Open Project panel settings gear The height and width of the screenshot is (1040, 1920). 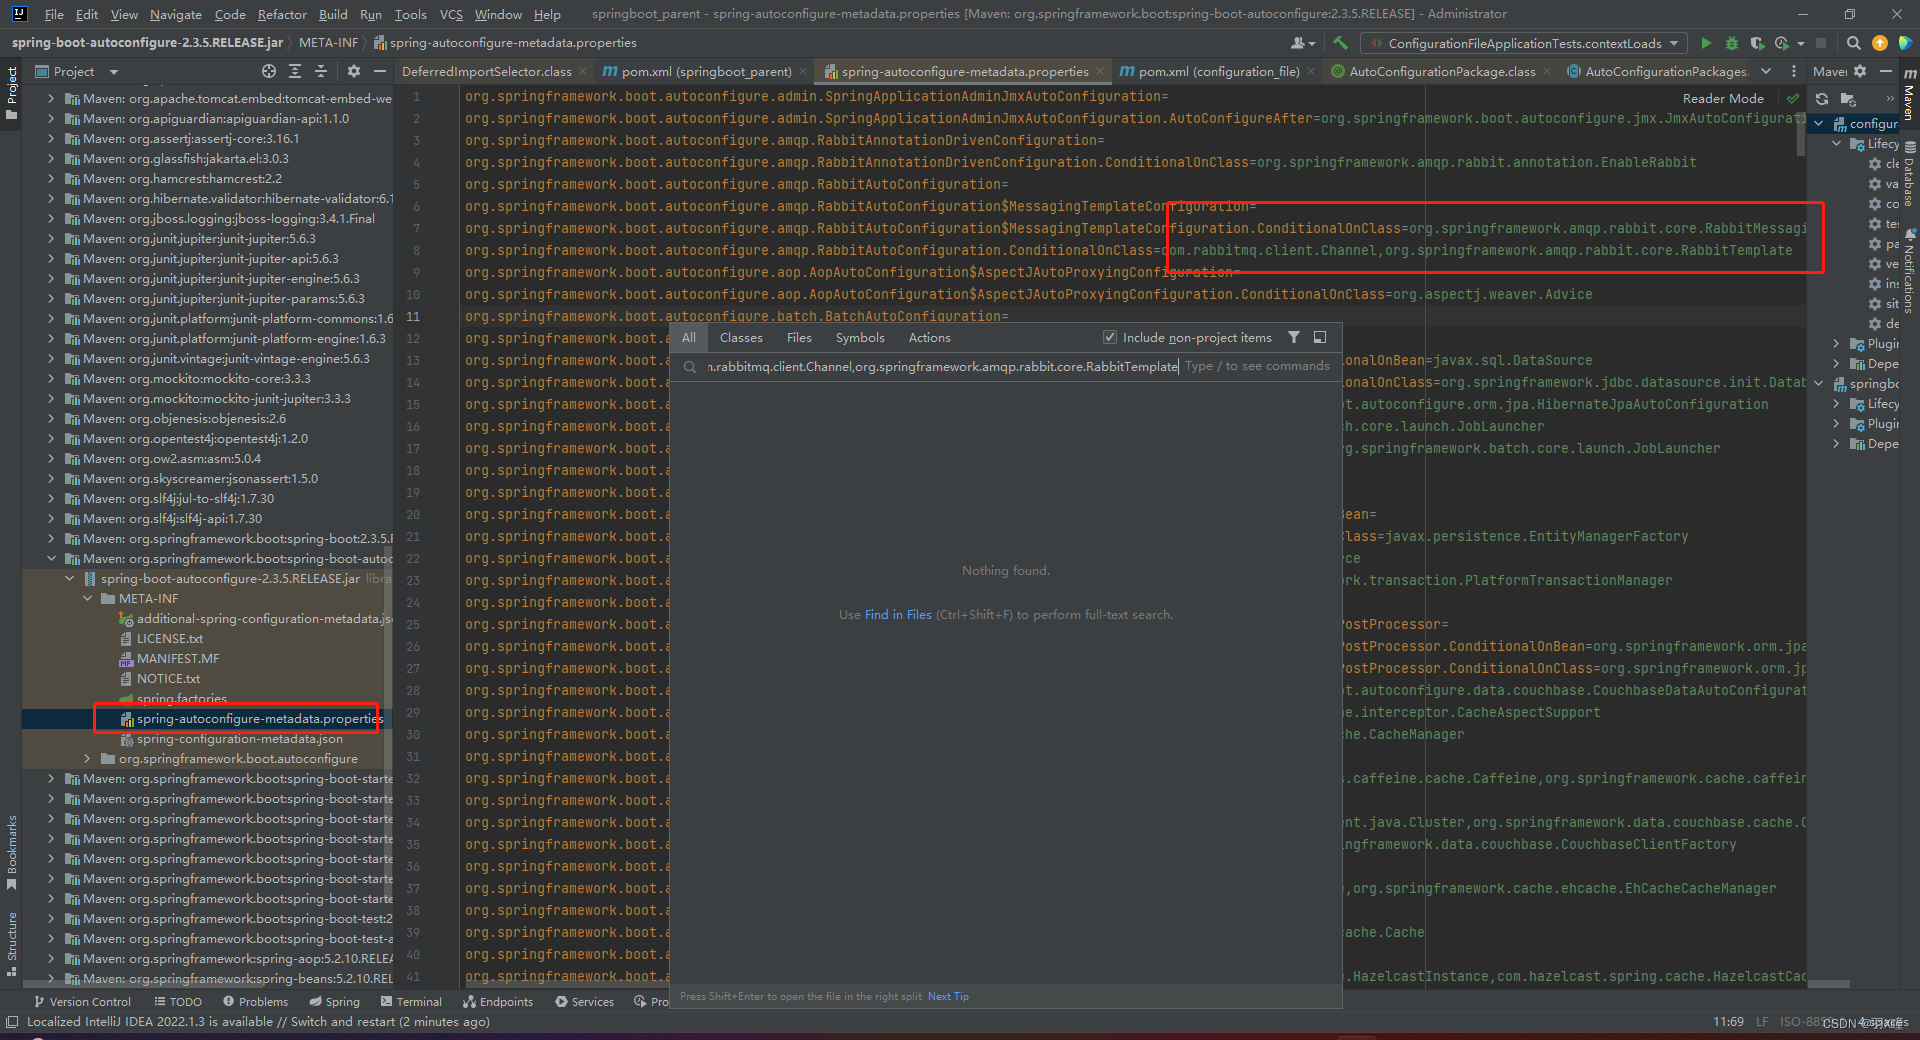tap(353, 71)
